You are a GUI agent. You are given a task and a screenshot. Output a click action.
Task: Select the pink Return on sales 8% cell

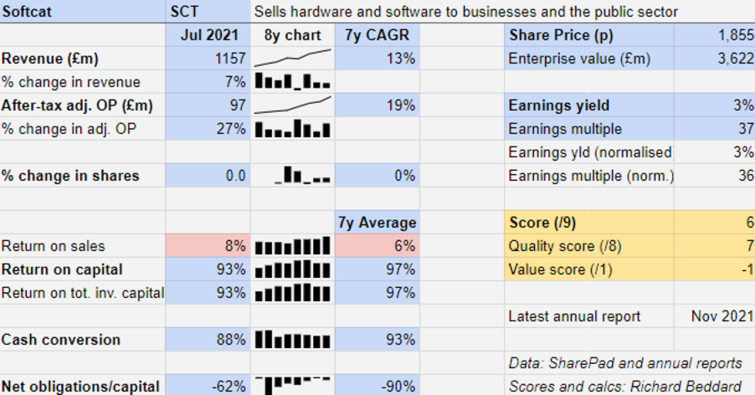tap(208, 246)
